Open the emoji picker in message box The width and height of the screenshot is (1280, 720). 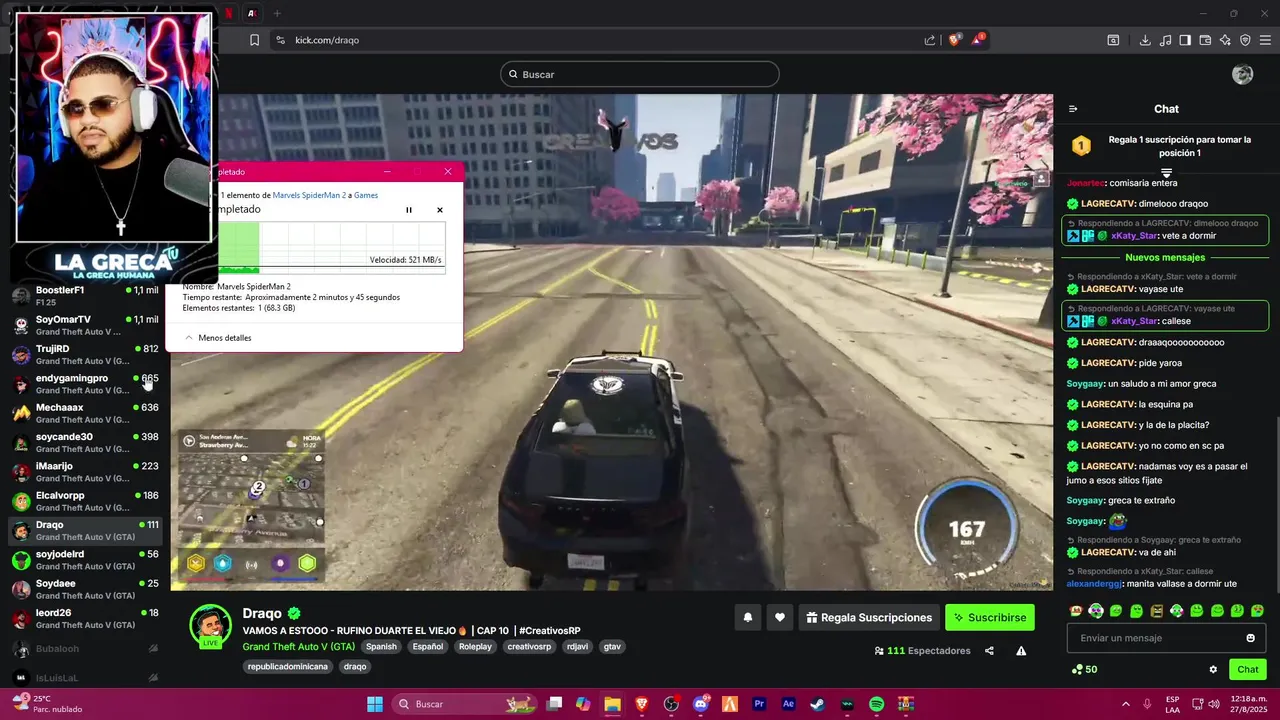point(1250,638)
